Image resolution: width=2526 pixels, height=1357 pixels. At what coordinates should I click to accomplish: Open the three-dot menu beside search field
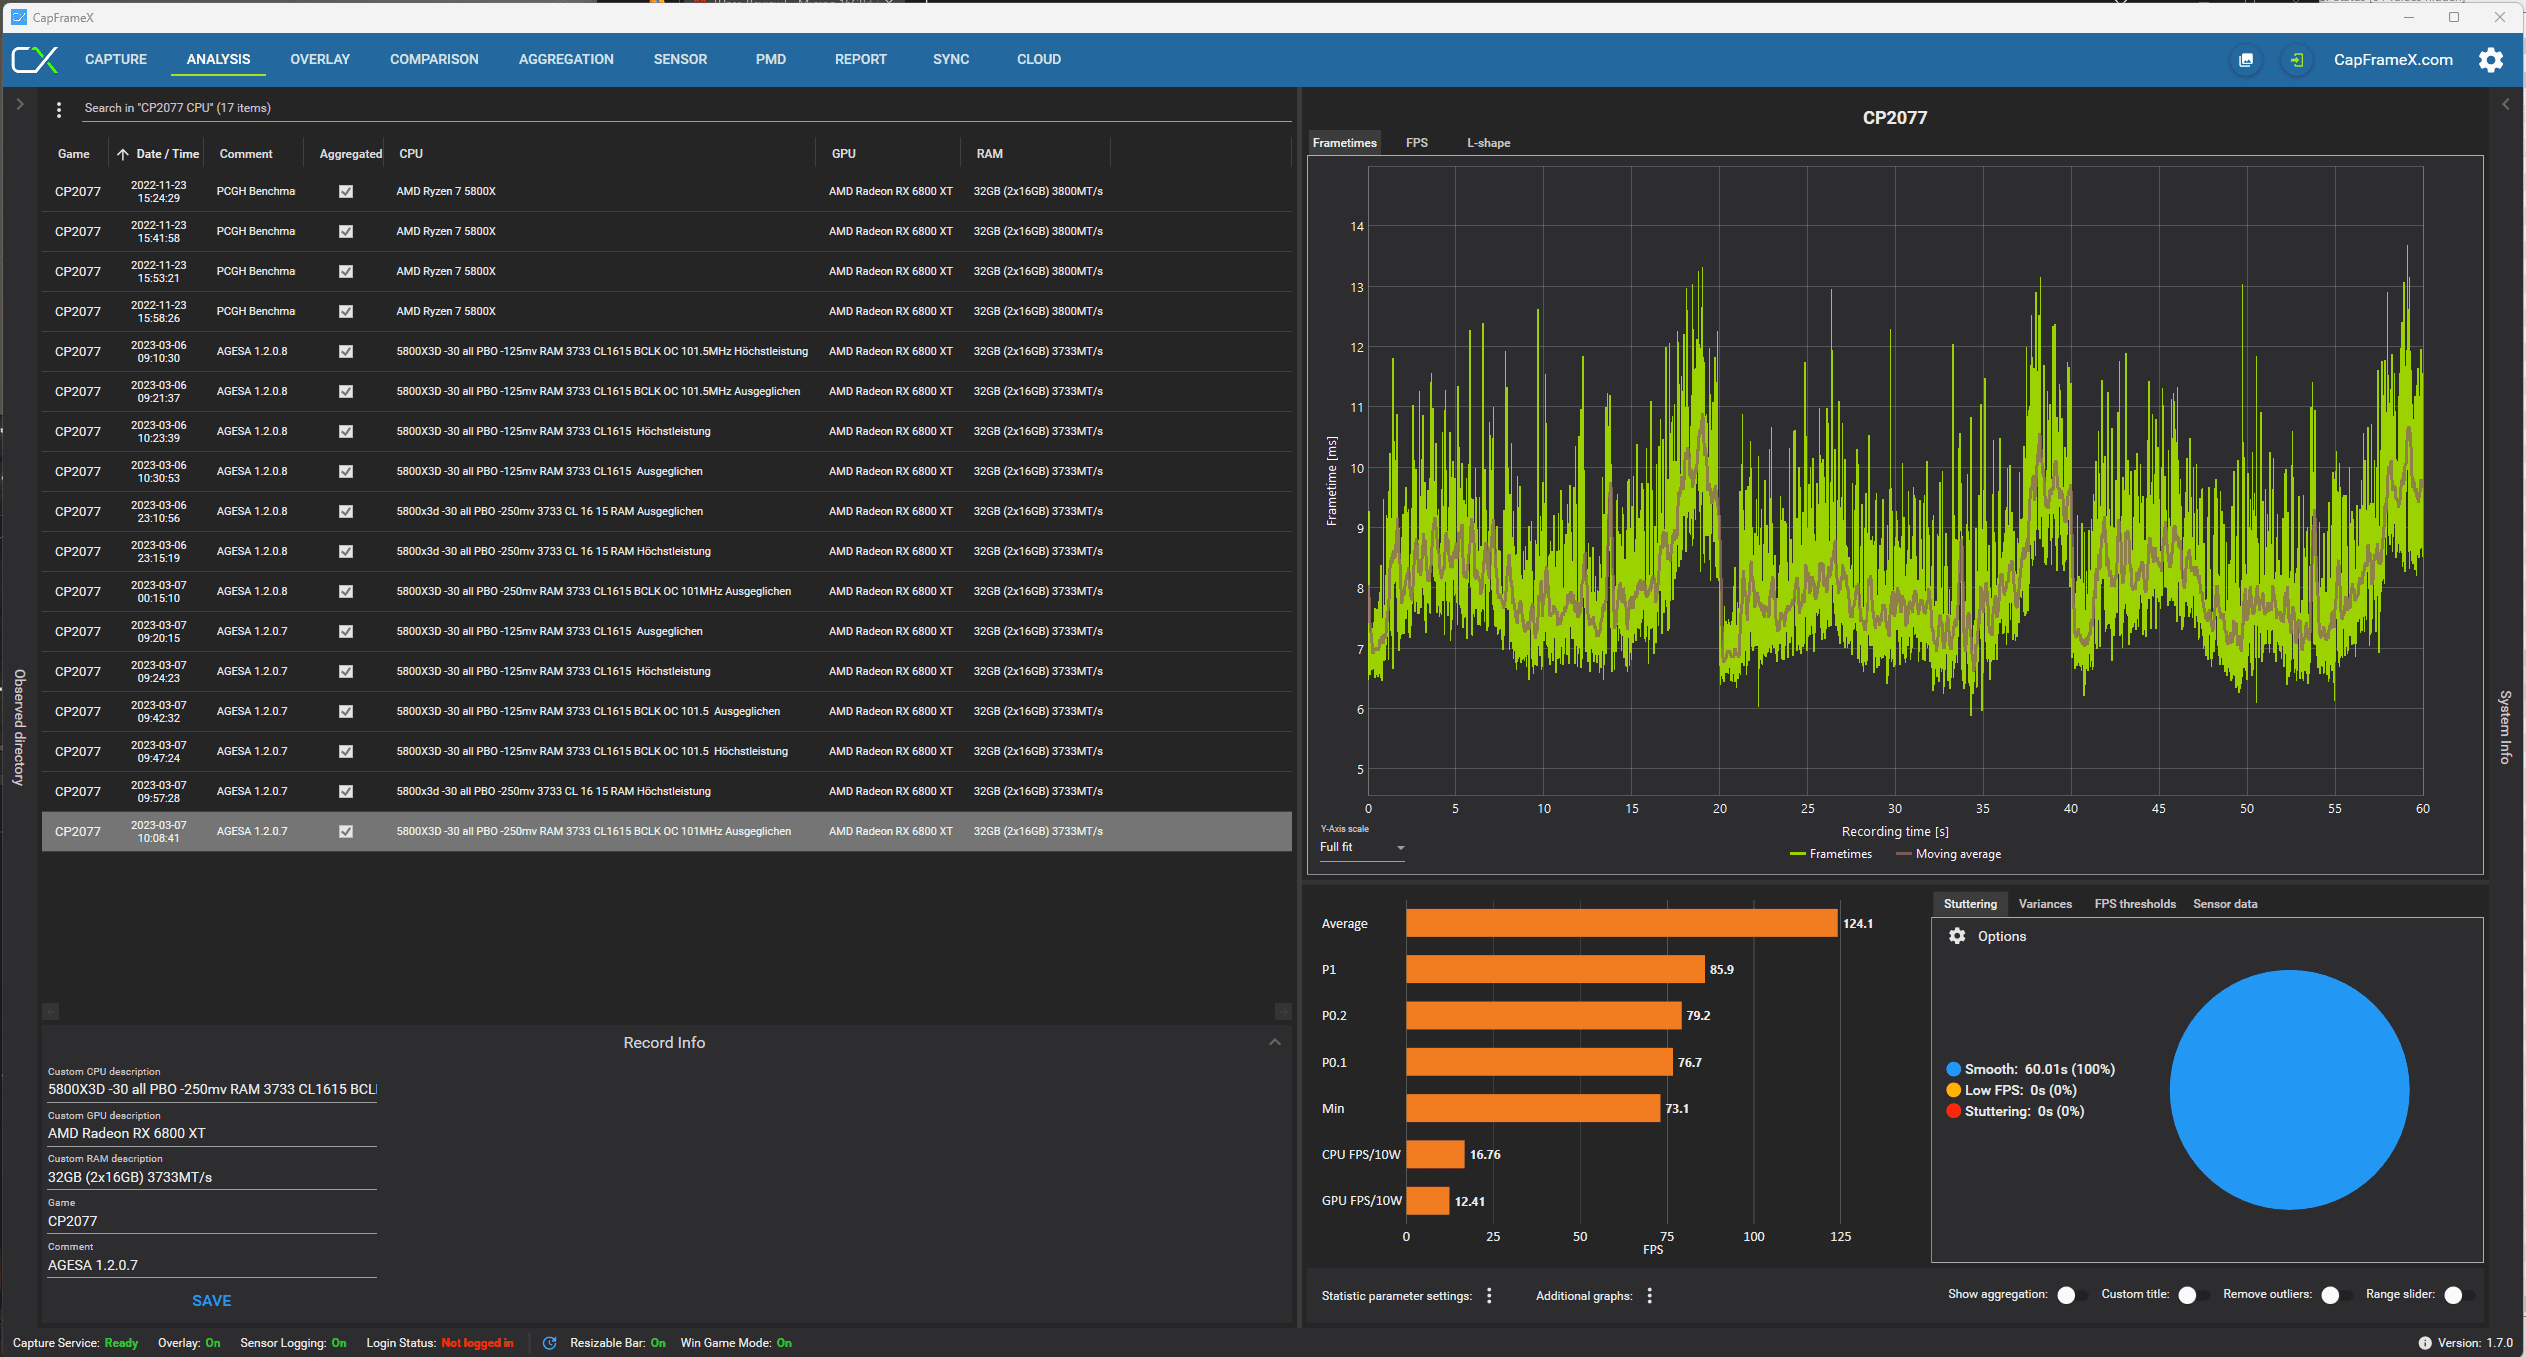[x=59, y=109]
